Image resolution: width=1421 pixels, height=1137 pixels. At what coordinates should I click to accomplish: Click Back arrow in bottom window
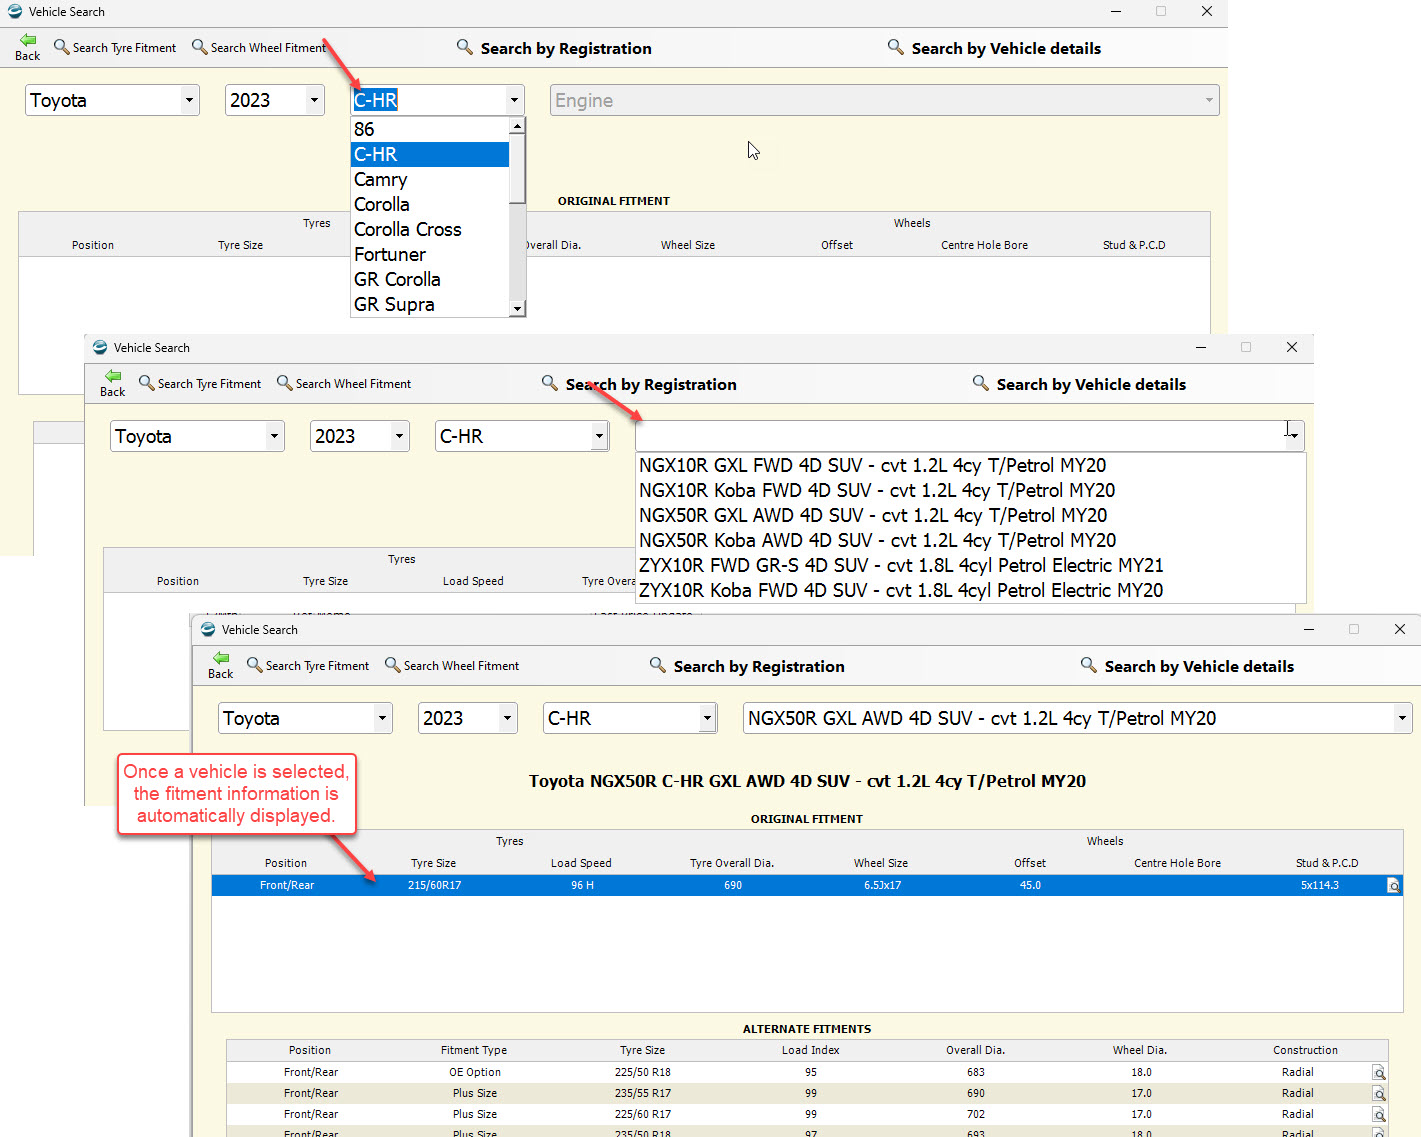221,665
